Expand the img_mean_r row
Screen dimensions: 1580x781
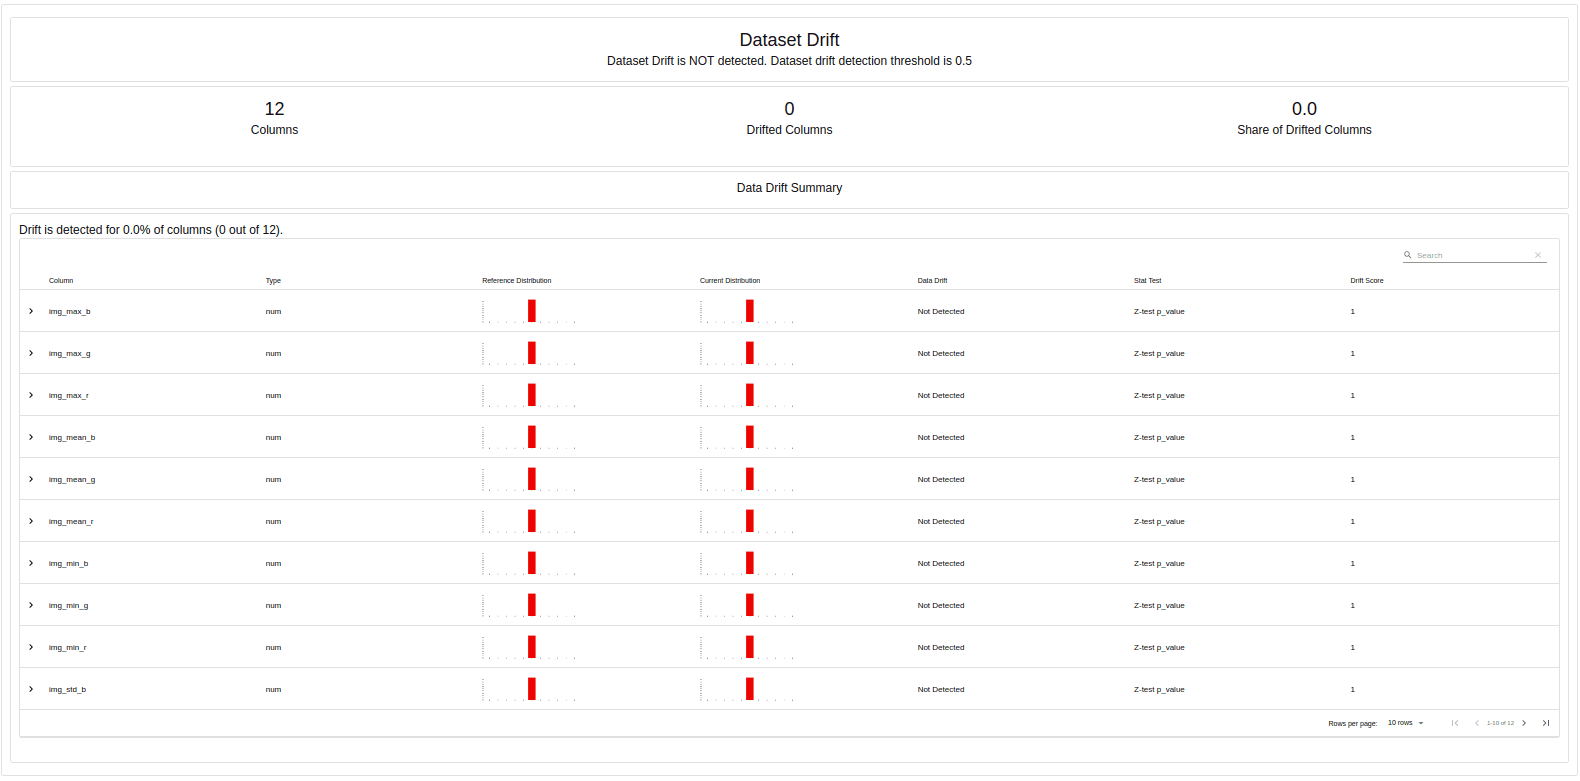31,521
